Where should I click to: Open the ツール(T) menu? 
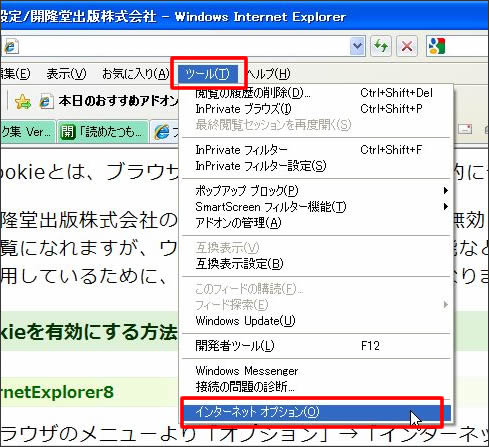click(208, 74)
